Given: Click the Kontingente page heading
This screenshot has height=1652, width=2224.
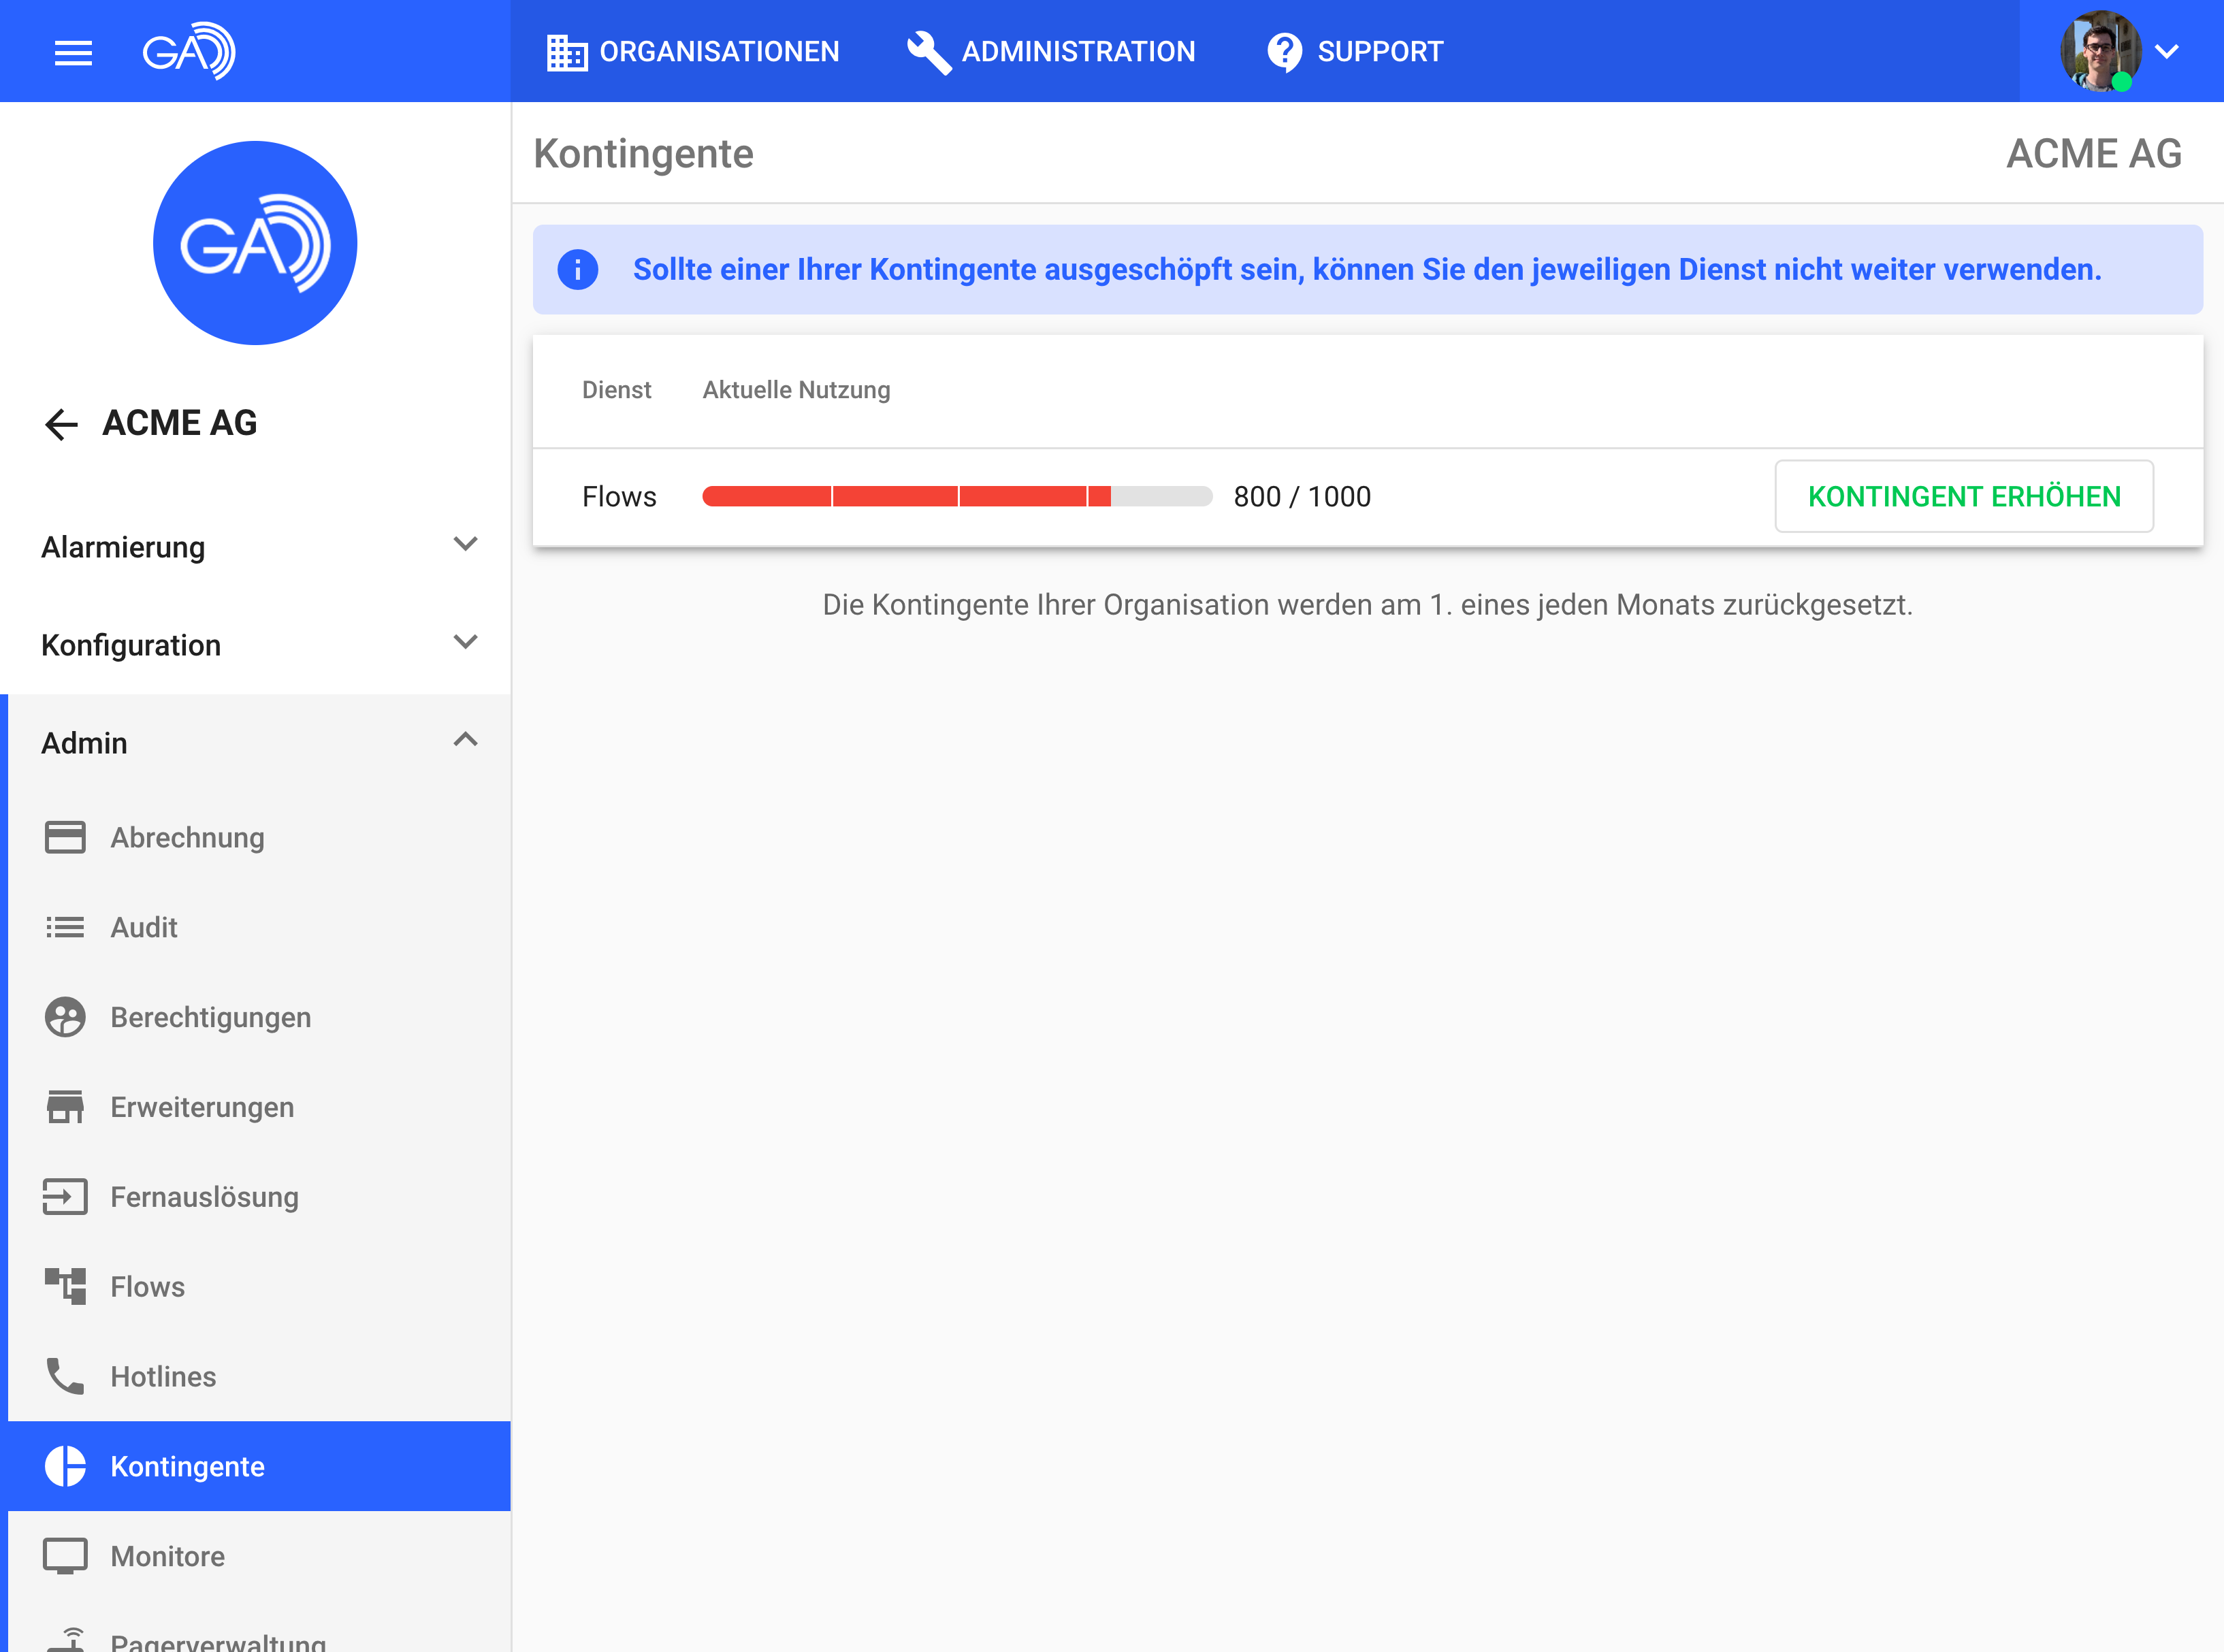Looking at the screenshot, I should pos(643,154).
